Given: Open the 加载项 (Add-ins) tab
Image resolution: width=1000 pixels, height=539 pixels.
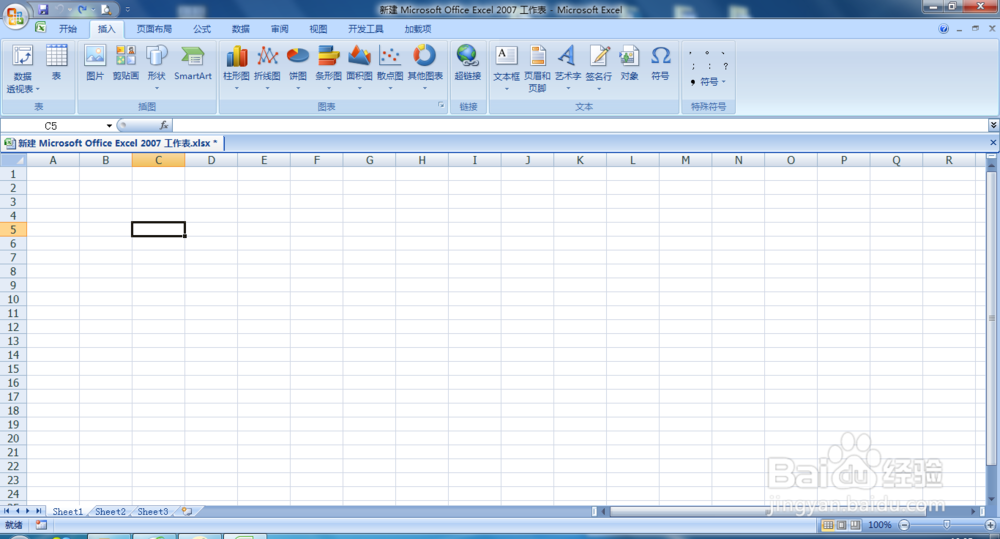Looking at the screenshot, I should pyautogui.click(x=418, y=29).
